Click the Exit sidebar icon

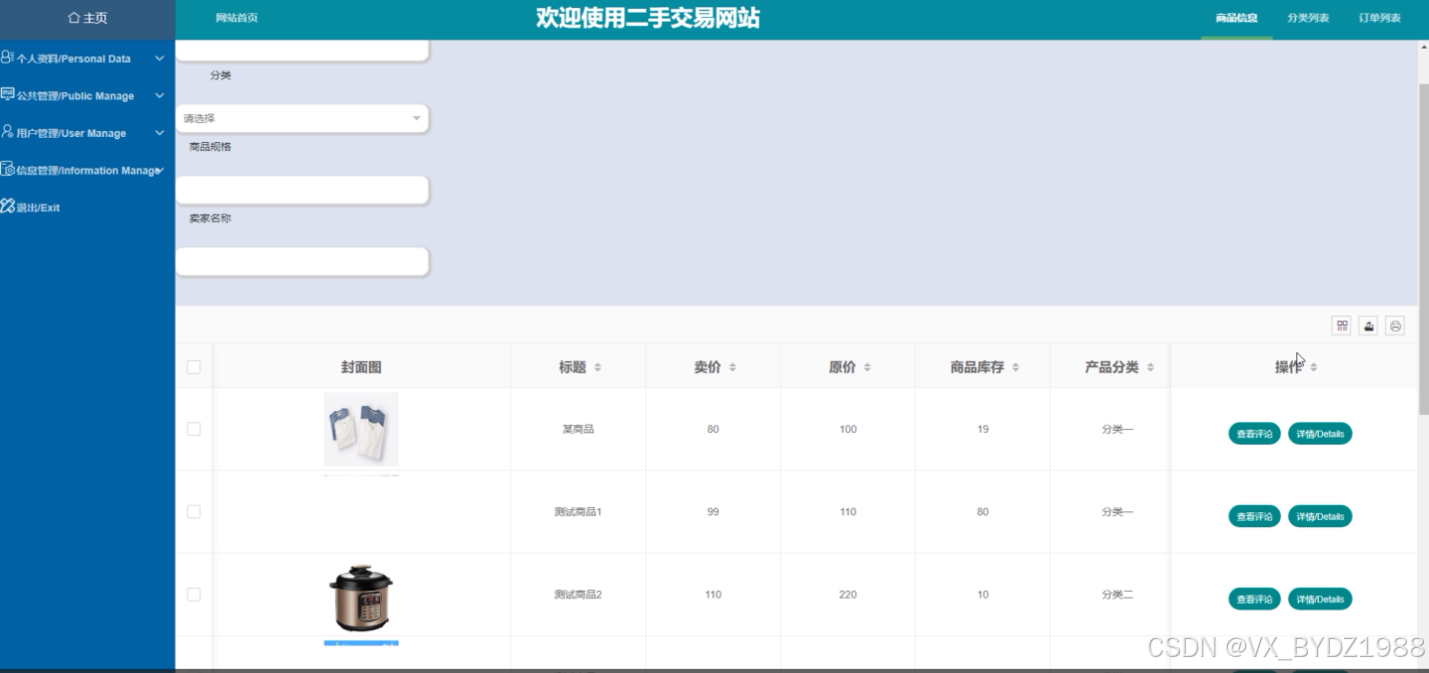[7, 207]
